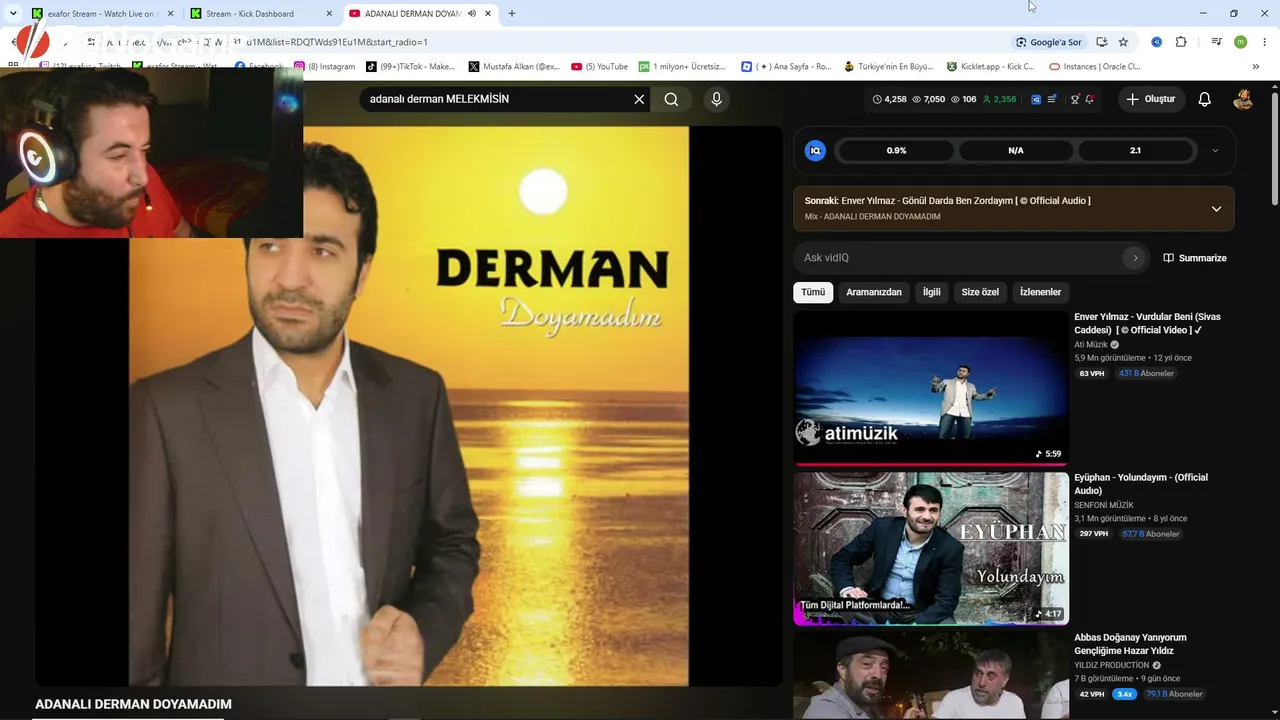Click the 297 VPH badge
This screenshot has width=1280, height=720.
point(1094,534)
